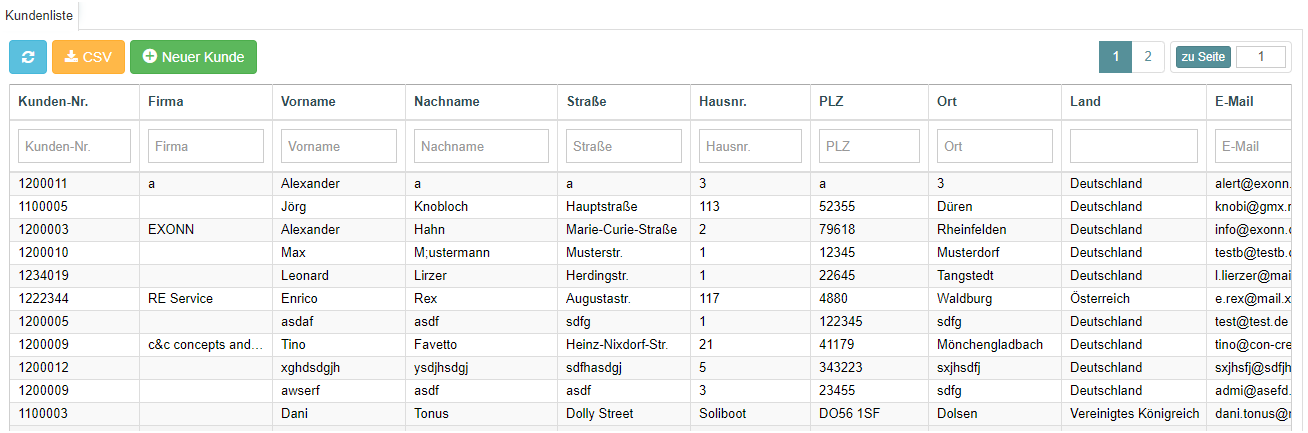Click the Kunden-Nr. filter field

(x=74, y=146)
